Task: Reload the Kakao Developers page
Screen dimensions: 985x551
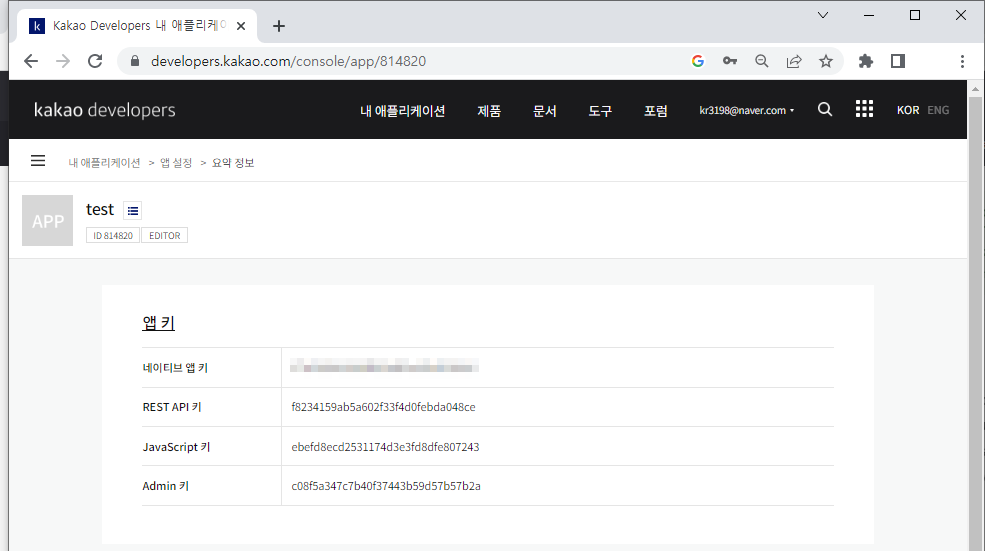Action: click(x=95, y=61)
